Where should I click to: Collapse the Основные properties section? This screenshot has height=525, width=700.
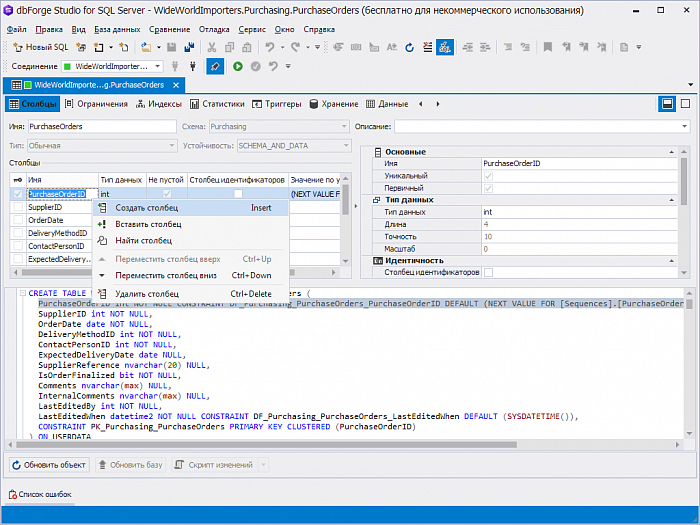tap(672, 152)
